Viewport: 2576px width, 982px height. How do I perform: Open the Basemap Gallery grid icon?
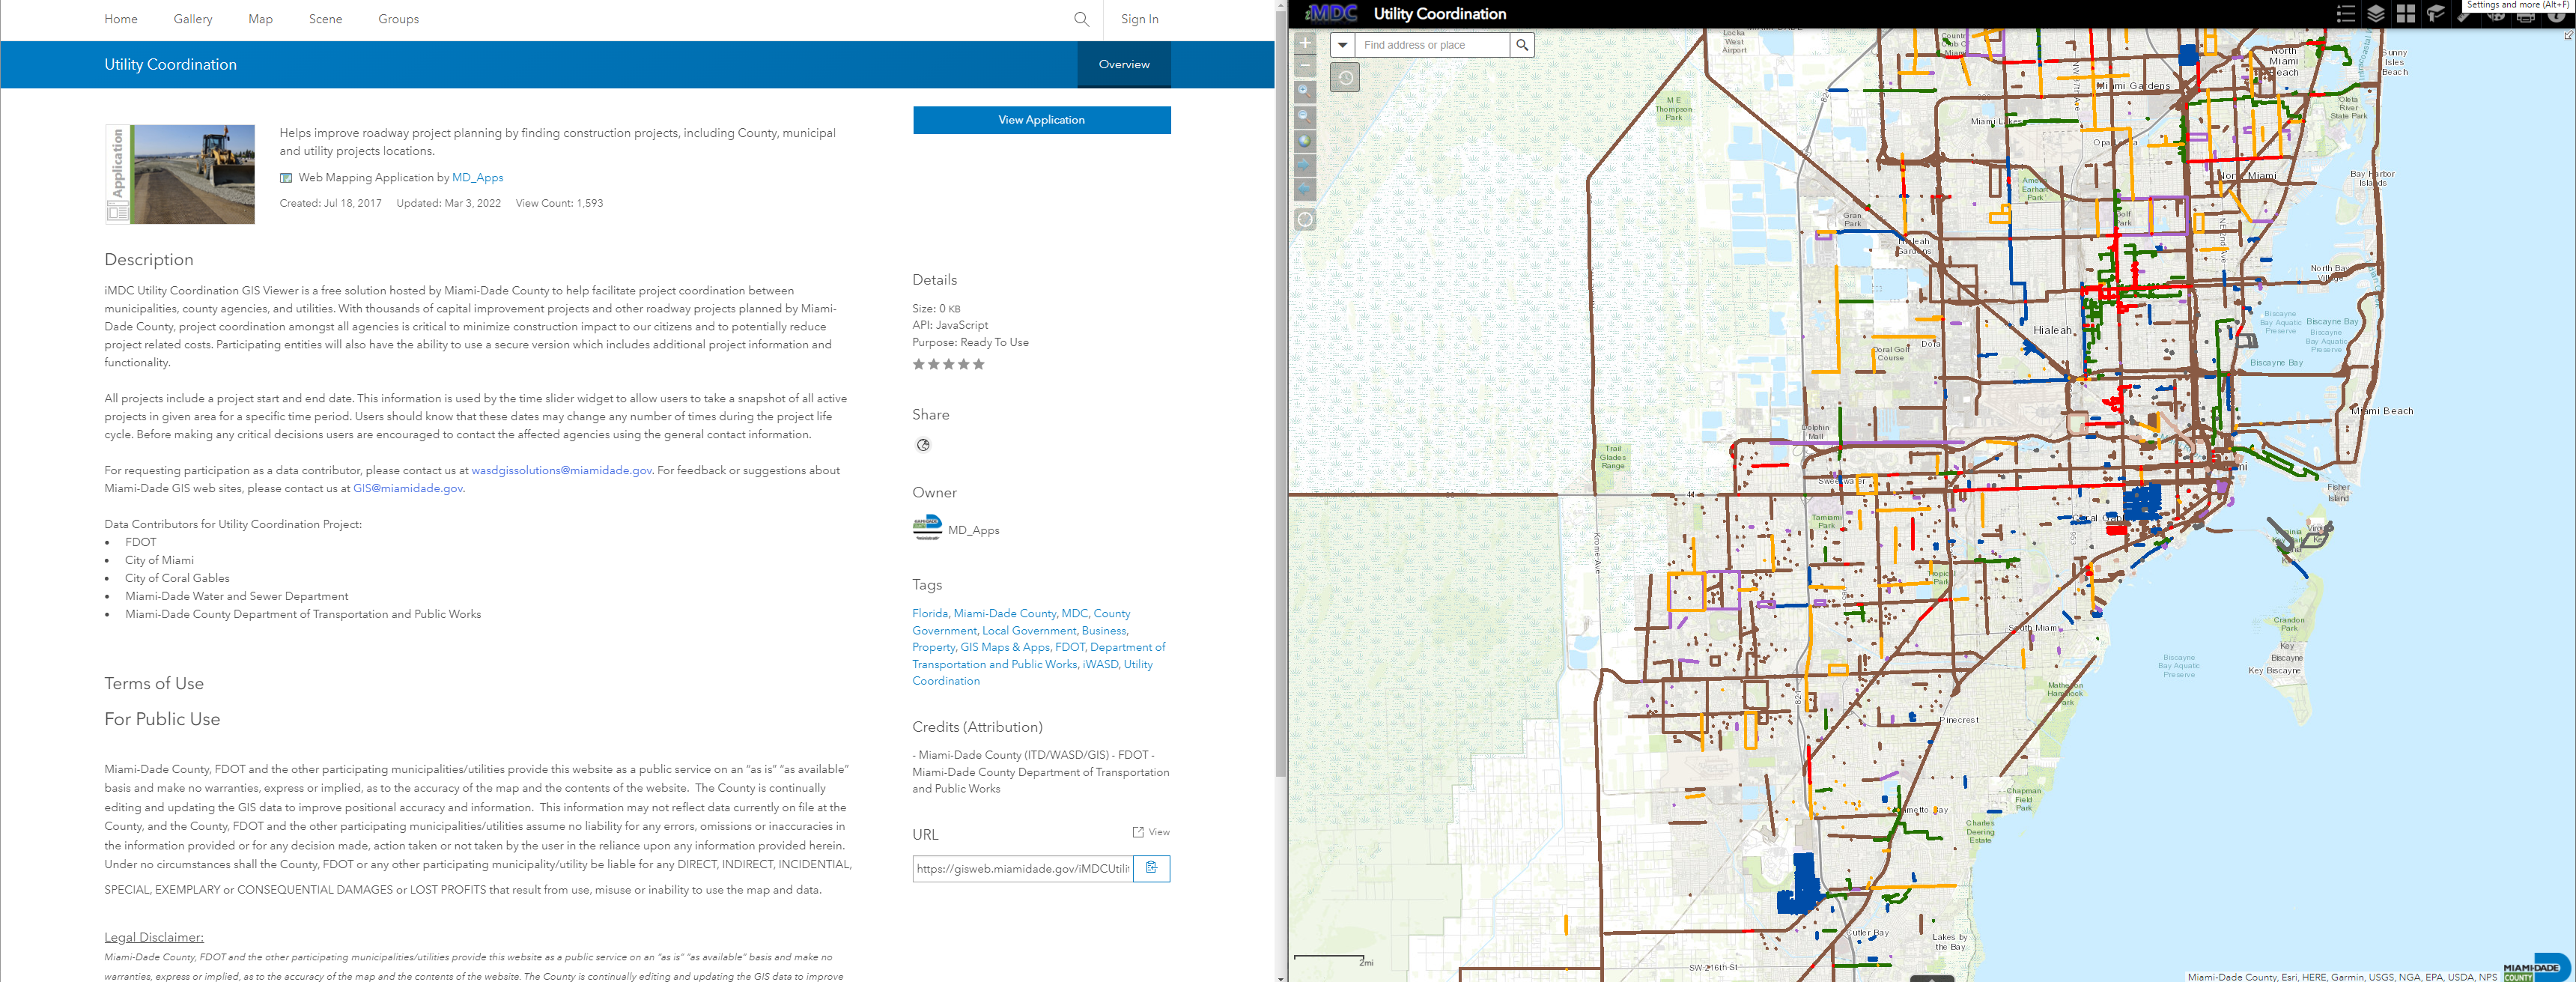[2406, 13]
